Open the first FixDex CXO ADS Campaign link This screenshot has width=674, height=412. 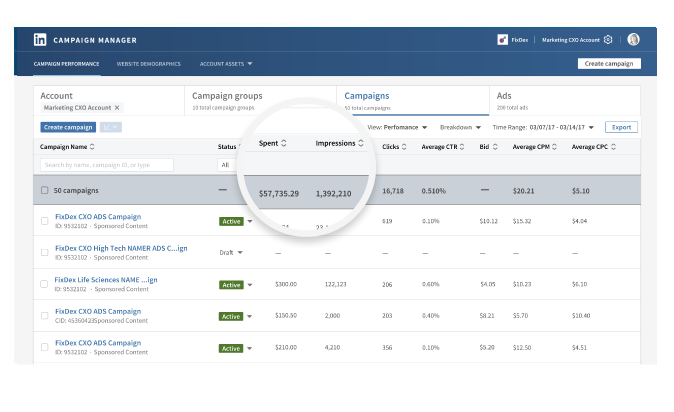tap(98, 216)
